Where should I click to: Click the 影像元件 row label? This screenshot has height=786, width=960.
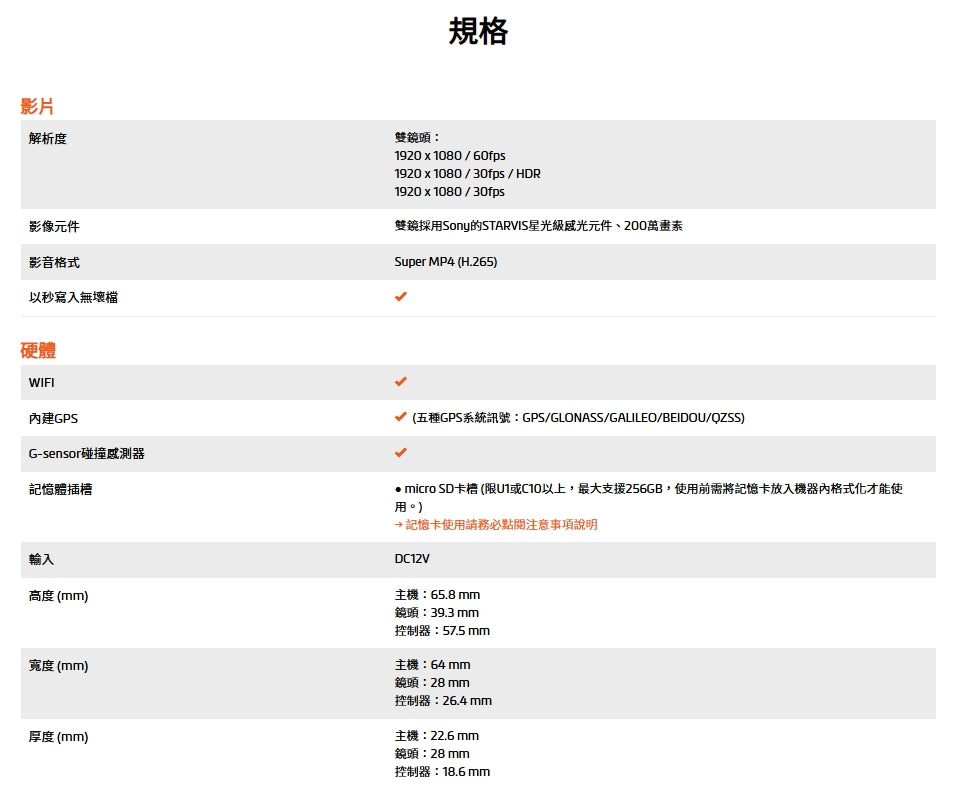pyautogui.click(x=54, y=227)
